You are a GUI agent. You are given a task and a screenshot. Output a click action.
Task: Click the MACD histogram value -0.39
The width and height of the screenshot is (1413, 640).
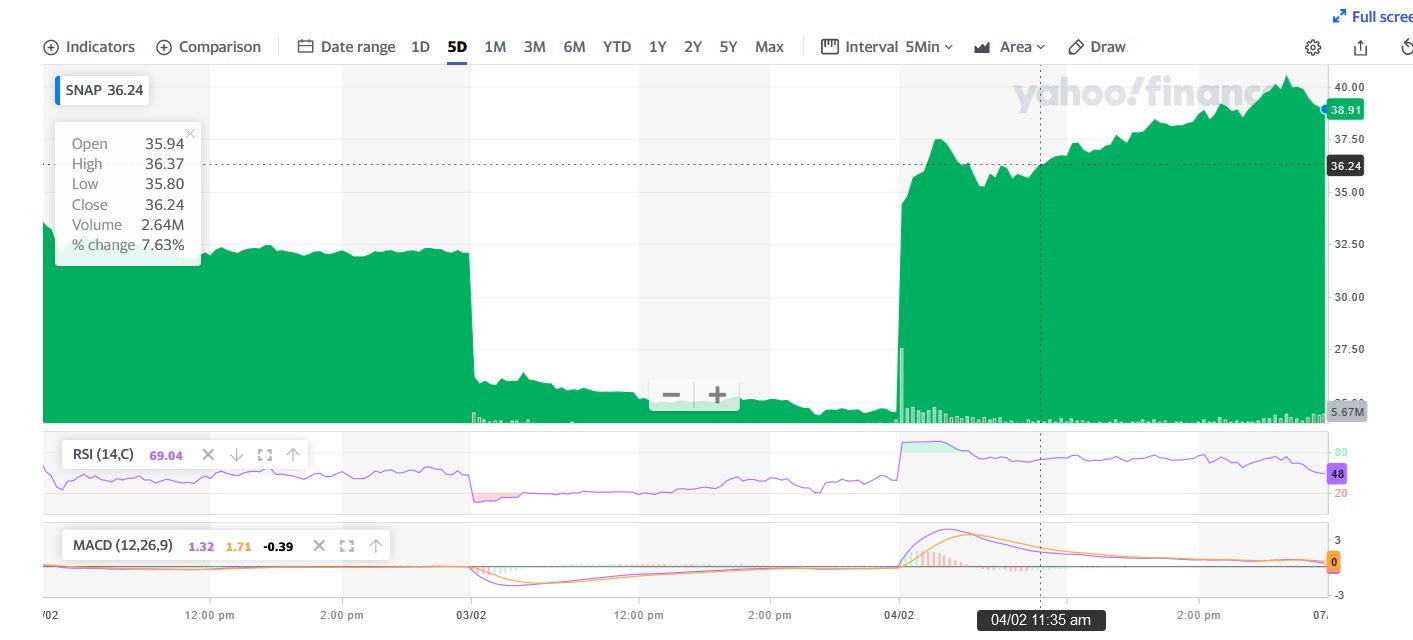coord(278,546)
